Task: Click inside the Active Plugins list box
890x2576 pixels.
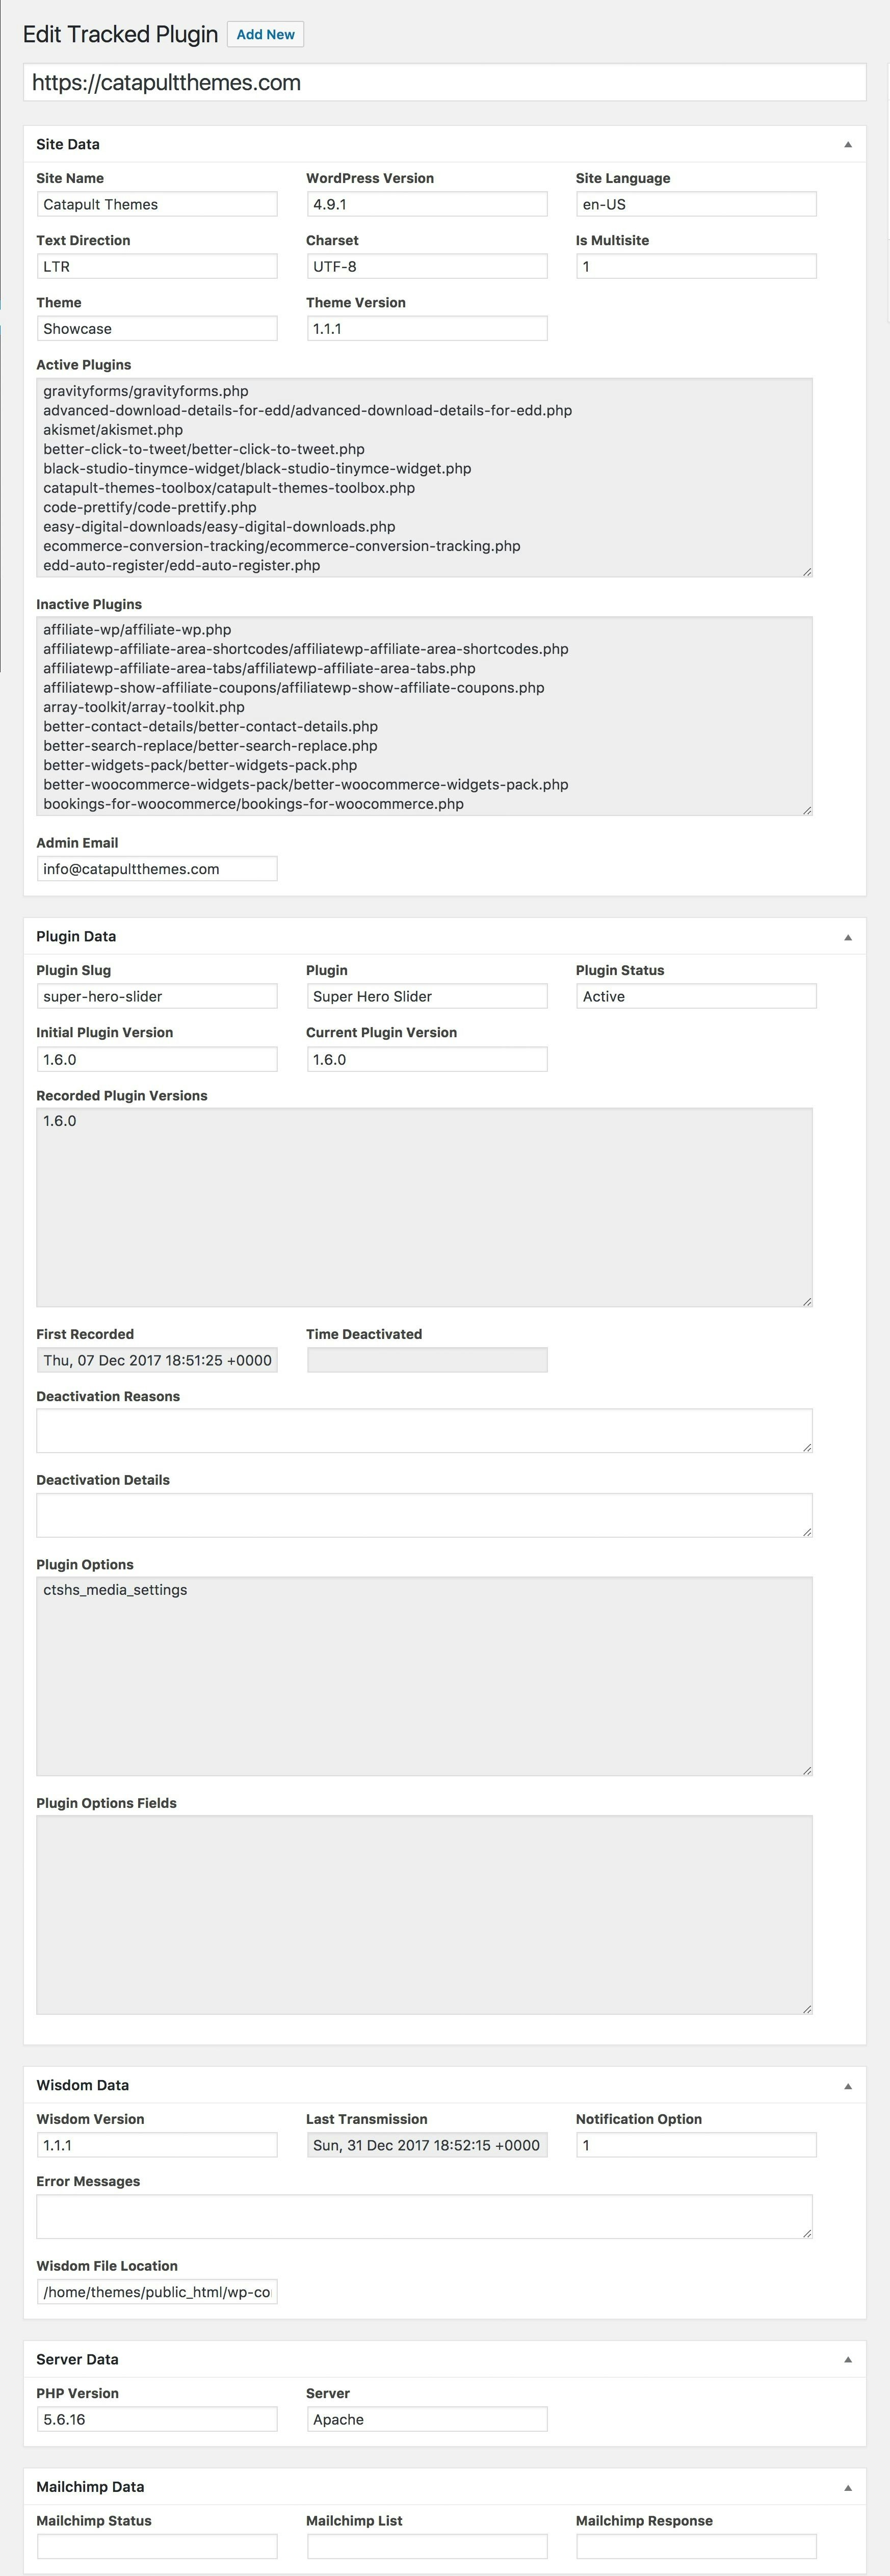Action: 424,477
